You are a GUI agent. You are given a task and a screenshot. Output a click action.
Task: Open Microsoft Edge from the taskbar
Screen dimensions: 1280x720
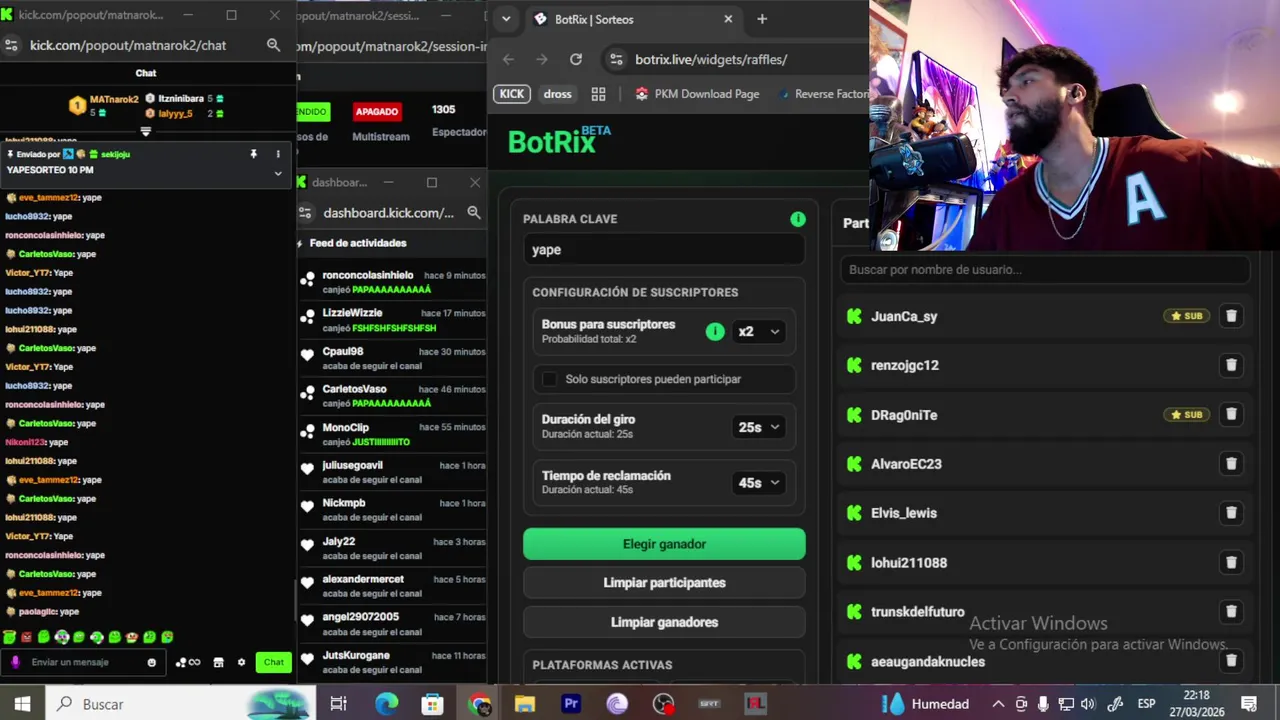(386, 704)
